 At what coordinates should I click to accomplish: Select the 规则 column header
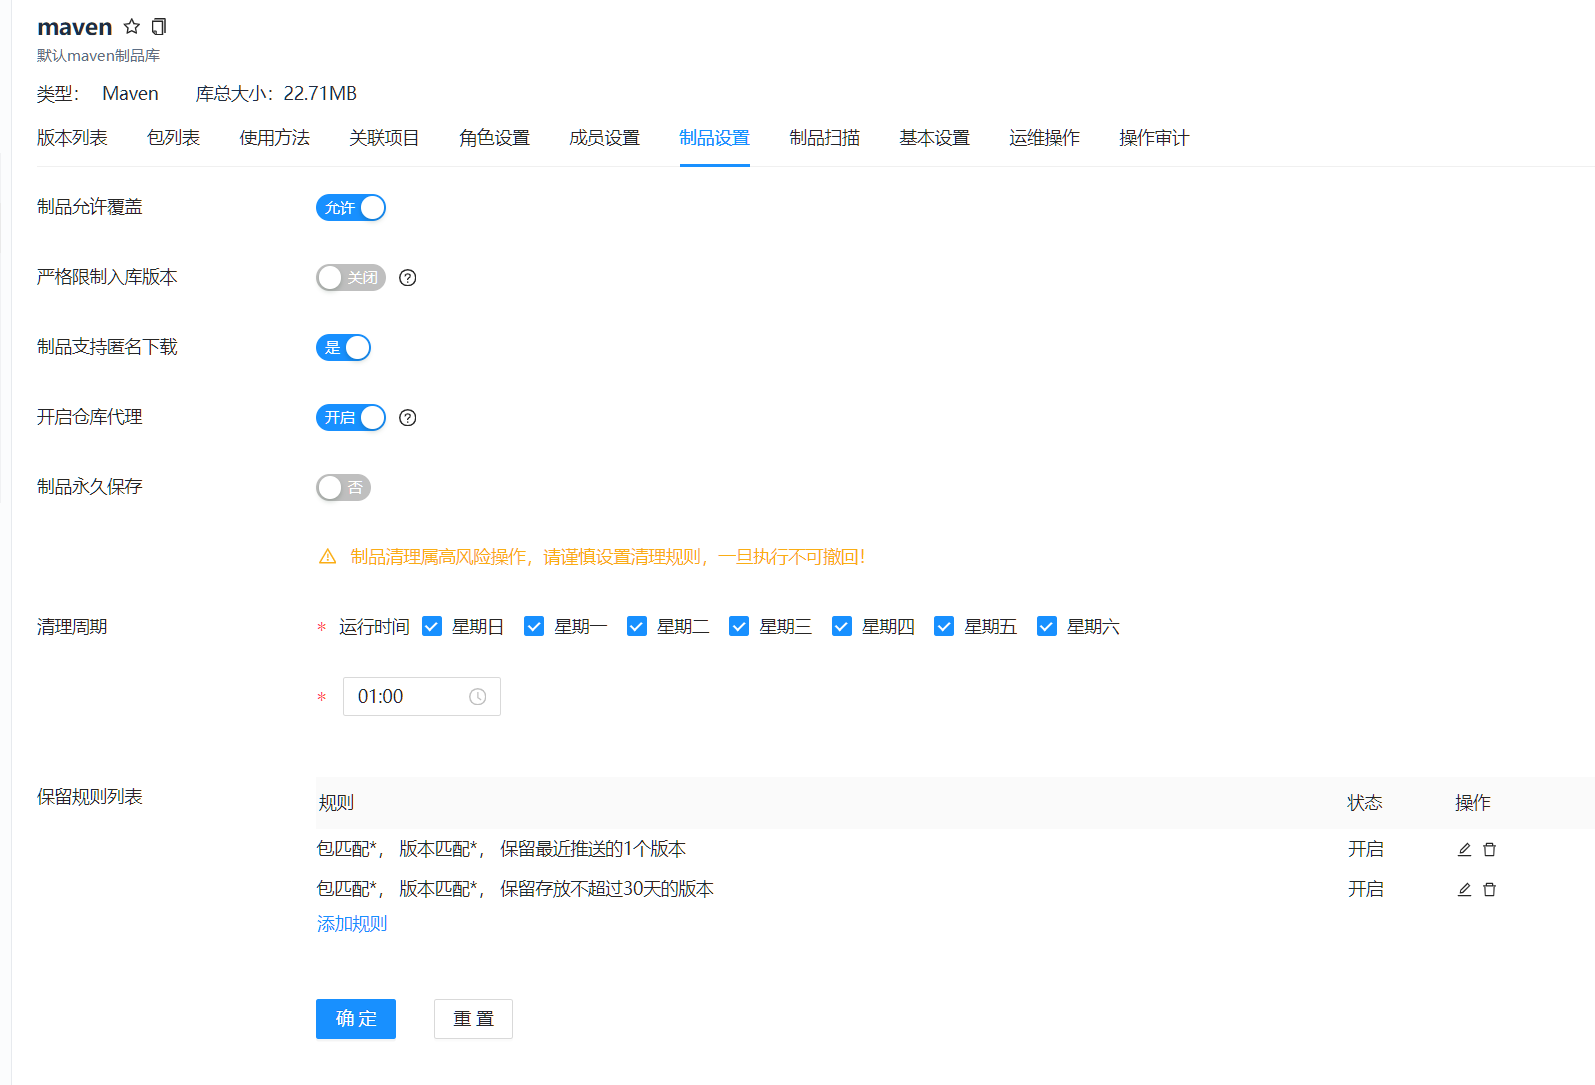[x=336, y=803]
